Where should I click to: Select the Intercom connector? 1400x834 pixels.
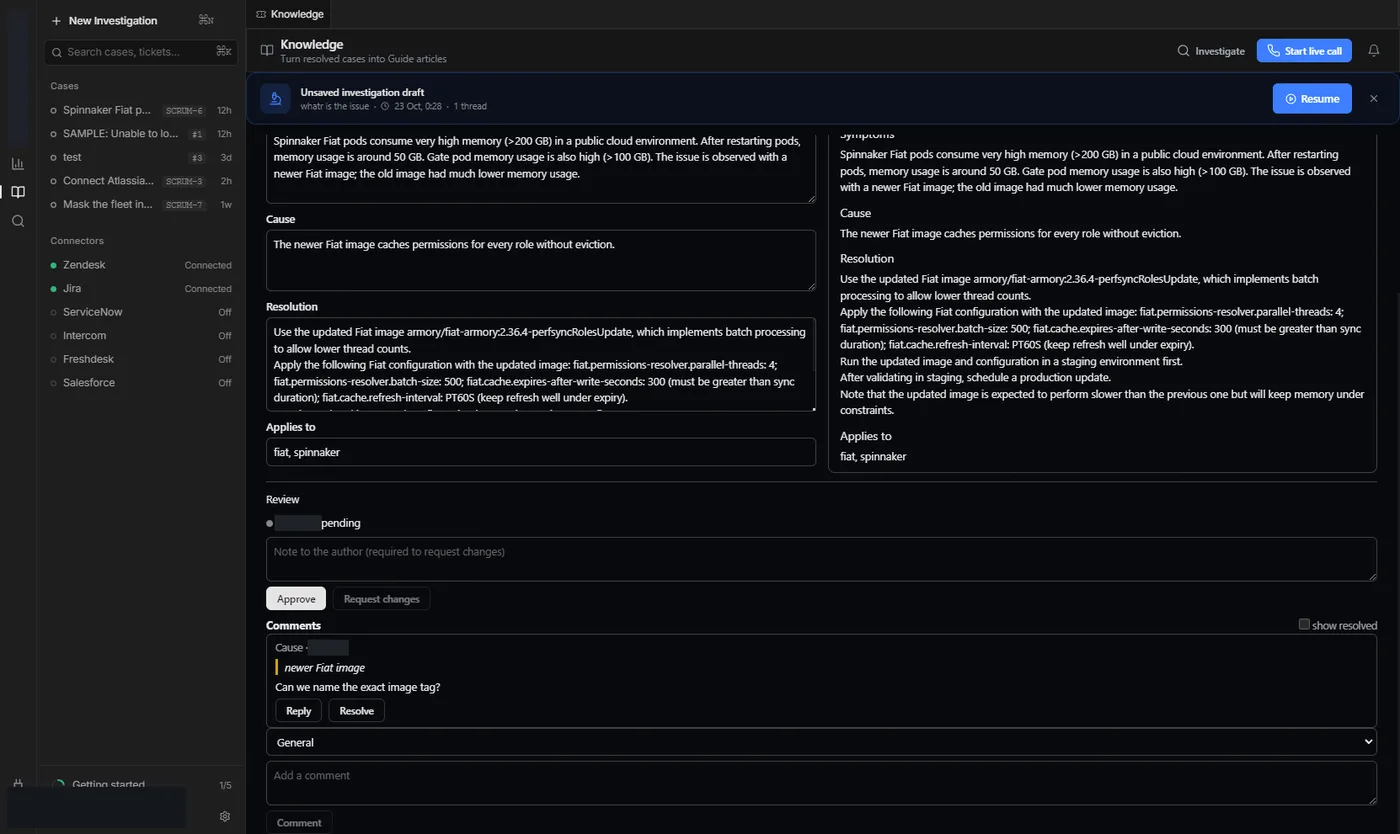(141, 336)
